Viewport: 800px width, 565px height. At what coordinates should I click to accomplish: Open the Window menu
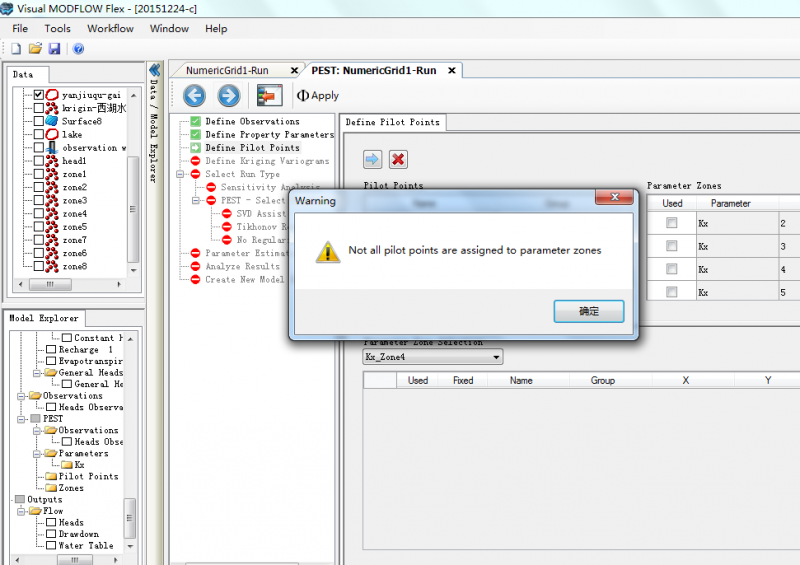(x=169, y=29)
